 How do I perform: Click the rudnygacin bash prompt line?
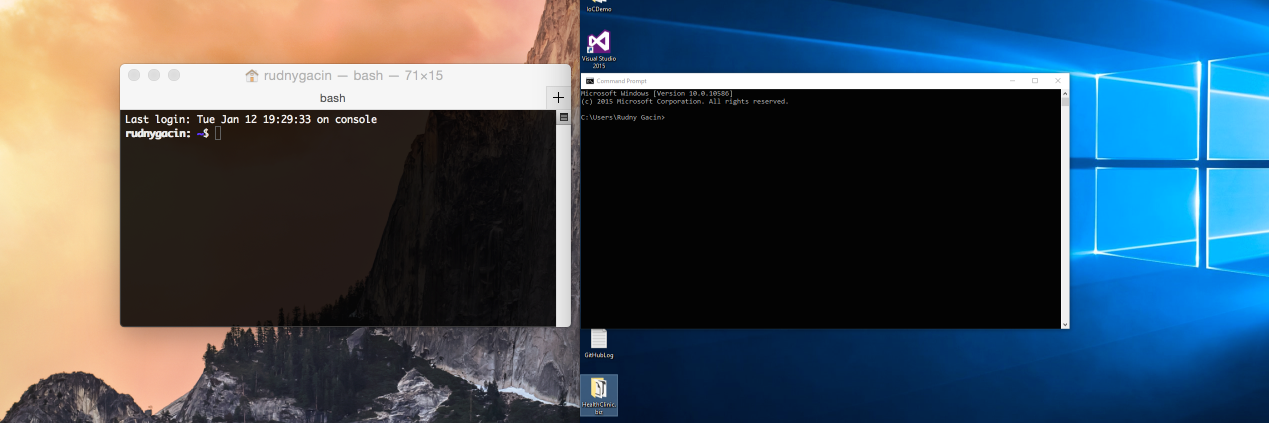[173, 133]
